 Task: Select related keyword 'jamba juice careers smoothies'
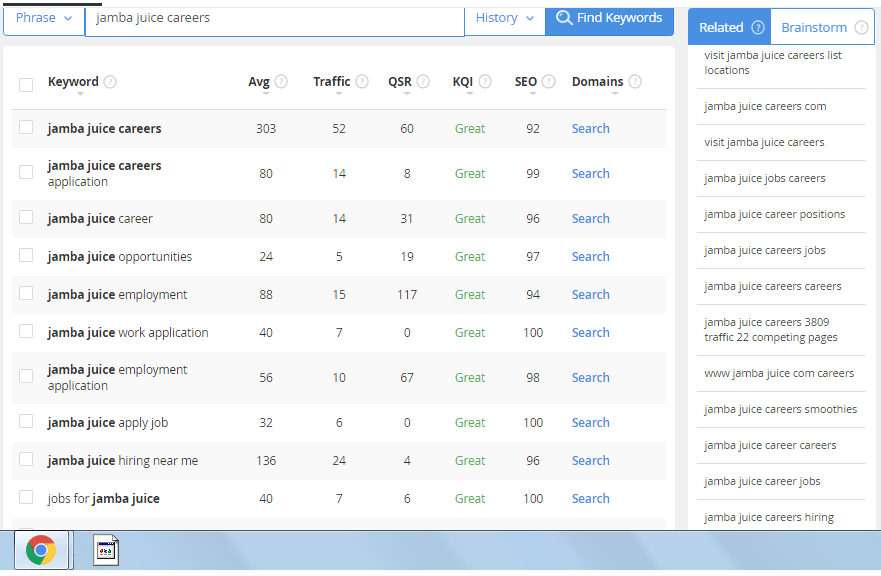tap(780, 409)
